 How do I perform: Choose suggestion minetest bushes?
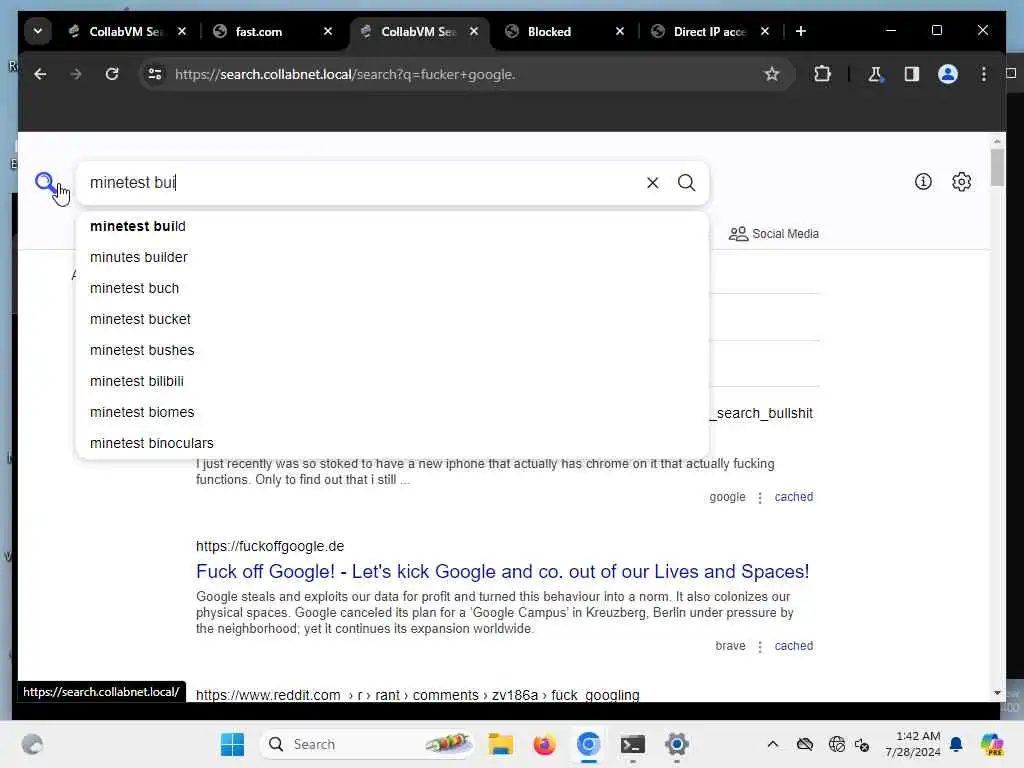[392, 350]
